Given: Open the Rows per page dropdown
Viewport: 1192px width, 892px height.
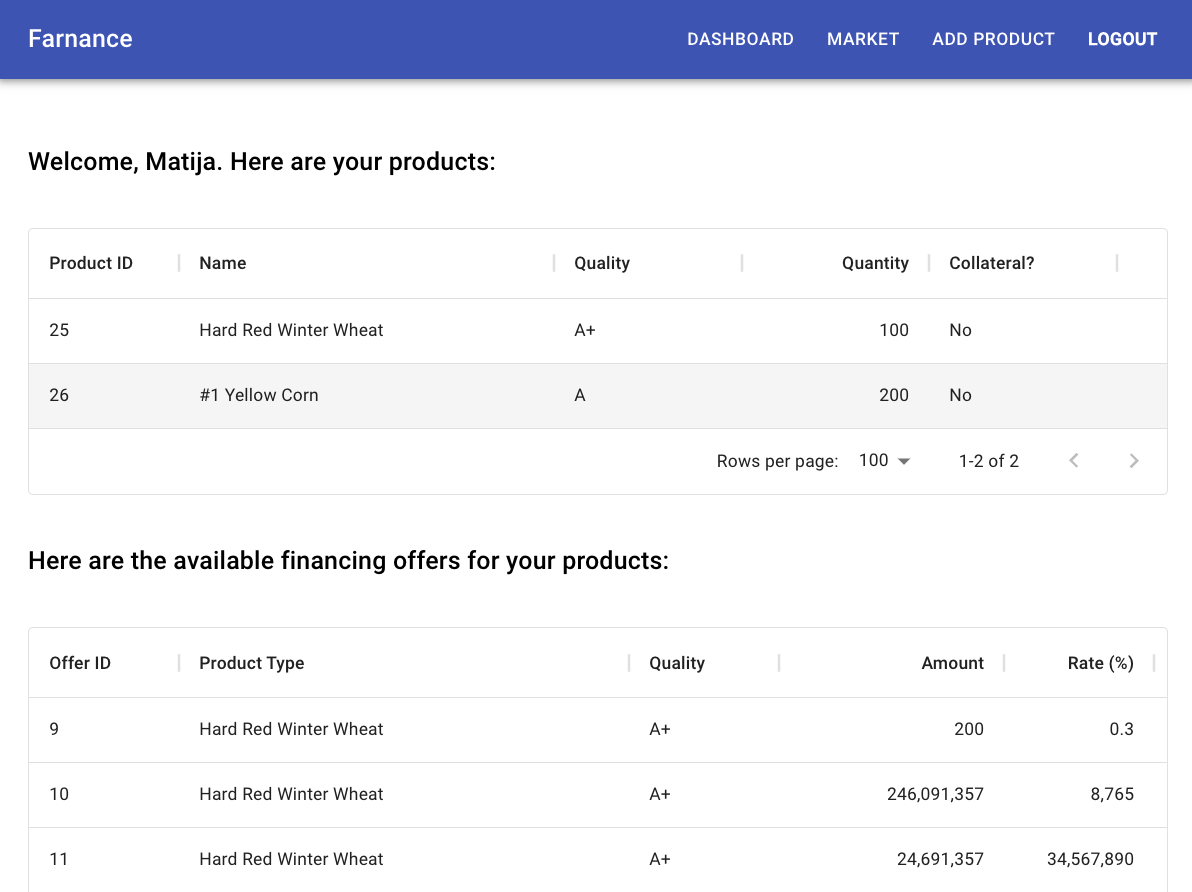Looking at the screenshot, I should (x=884, y=461).
